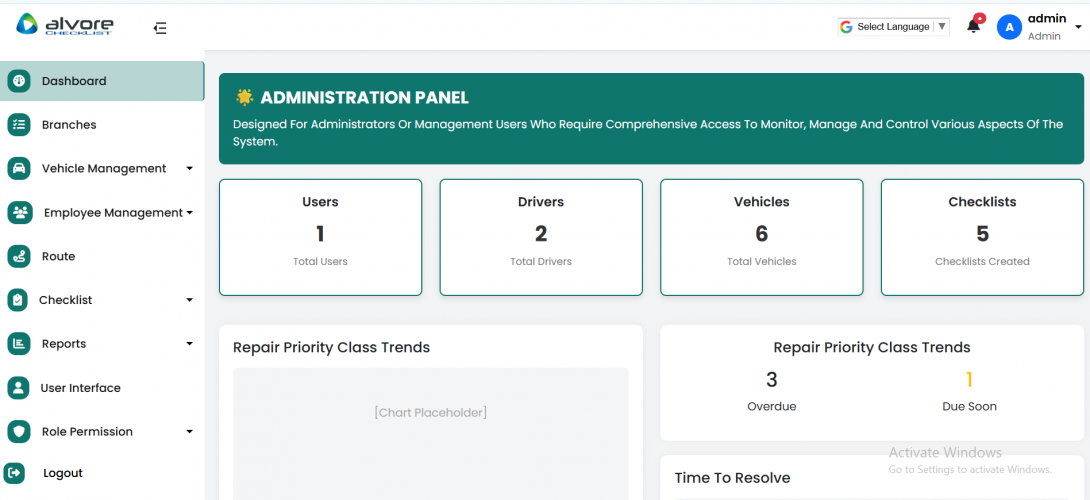
Task: Click the Due Soon label
Action: [969, 406]
